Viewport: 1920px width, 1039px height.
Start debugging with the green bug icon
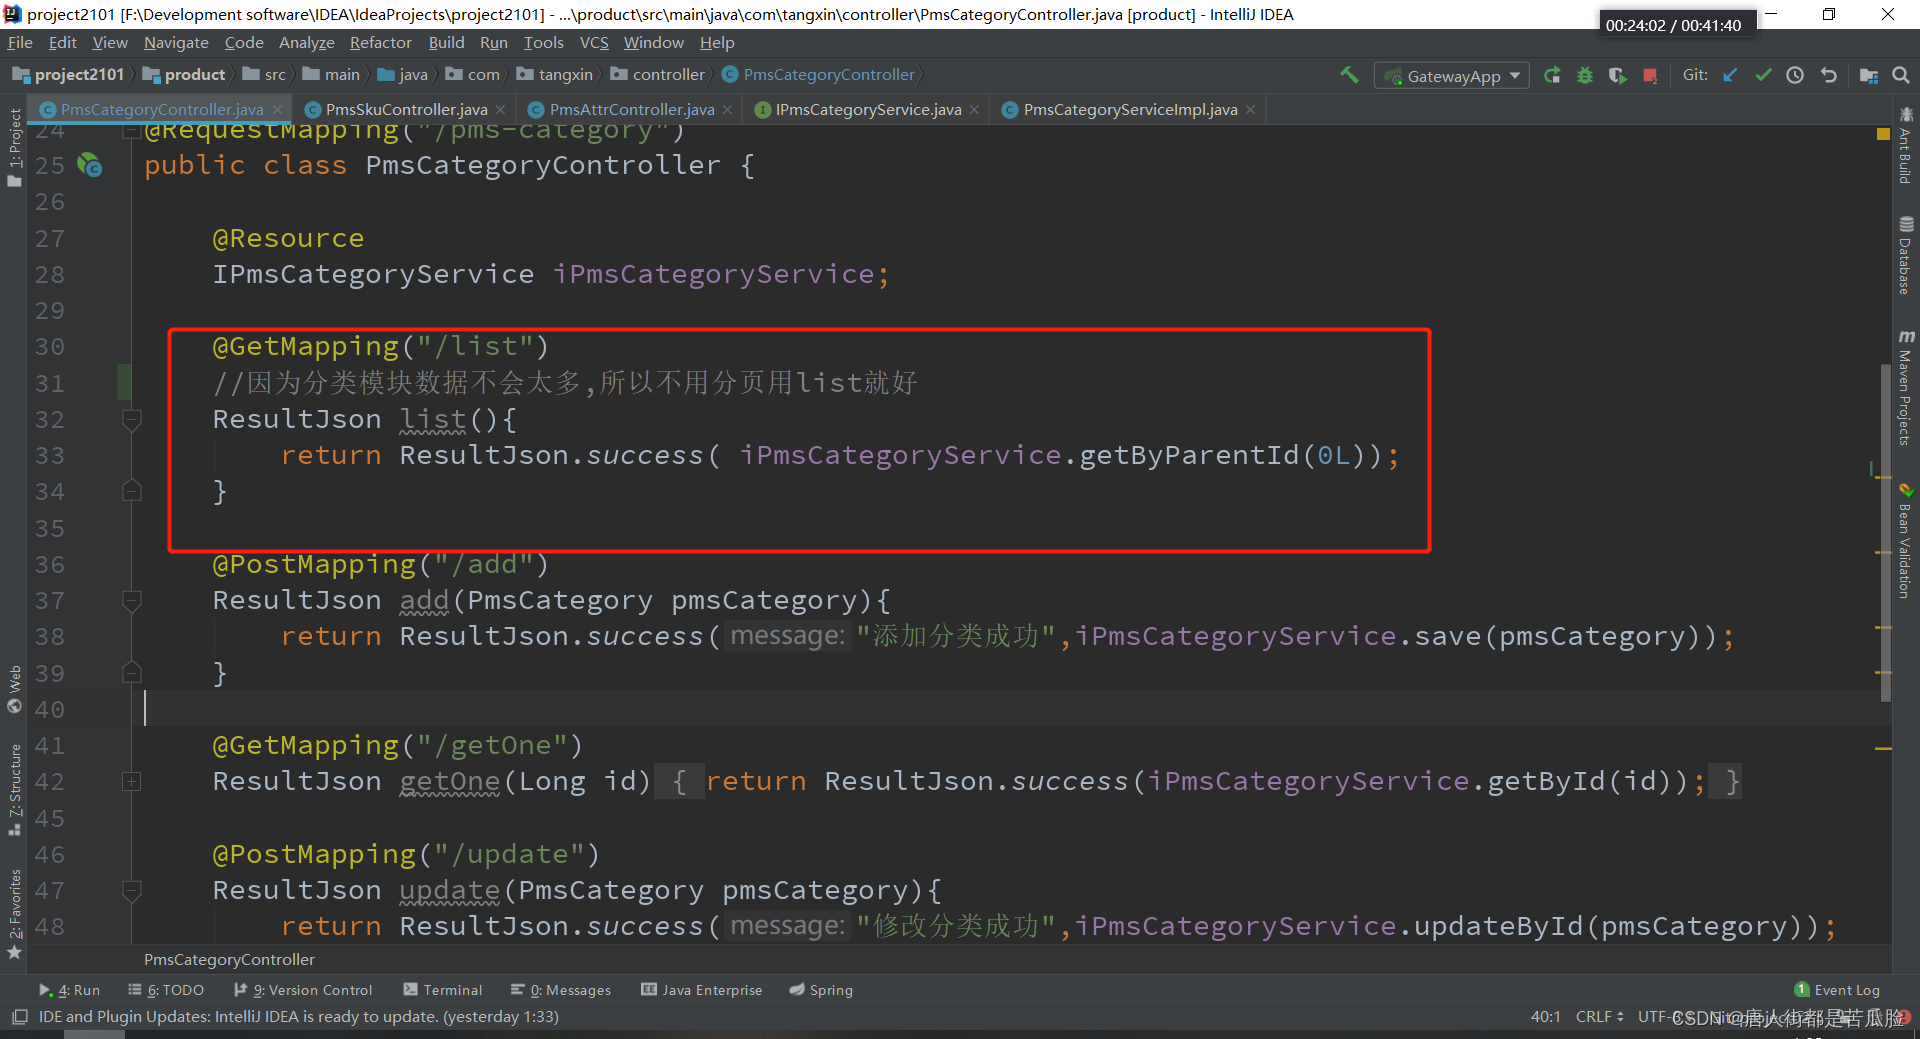[1585, 75]
